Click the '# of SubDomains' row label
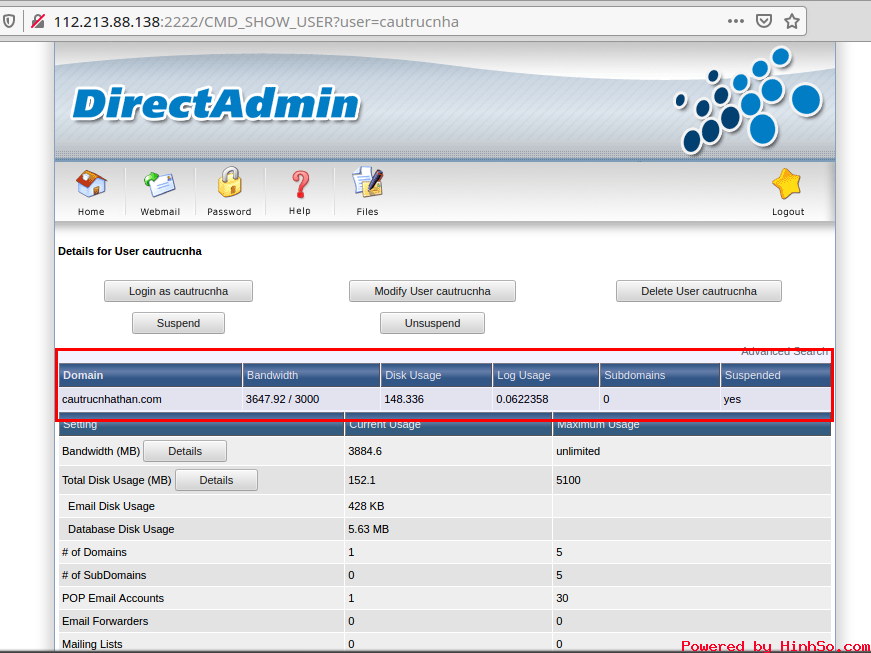The height and width of the screenshot is (653, 871). 104,575
